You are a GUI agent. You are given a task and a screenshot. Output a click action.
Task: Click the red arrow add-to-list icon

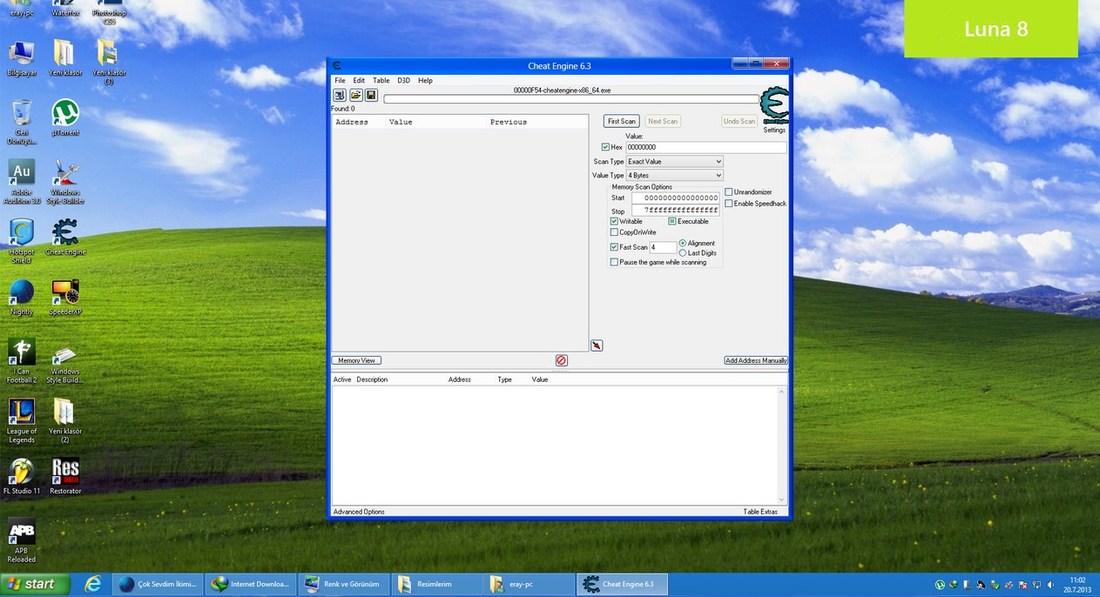coord(596,346)
